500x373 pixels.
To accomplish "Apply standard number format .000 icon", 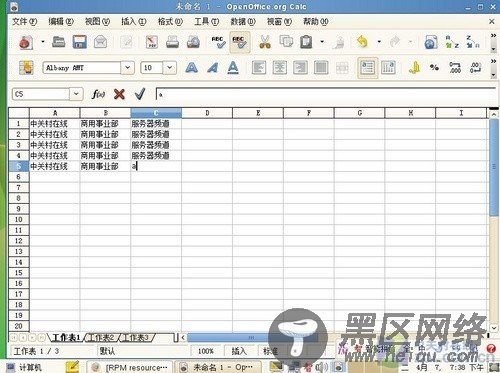I will pos(455,68).
